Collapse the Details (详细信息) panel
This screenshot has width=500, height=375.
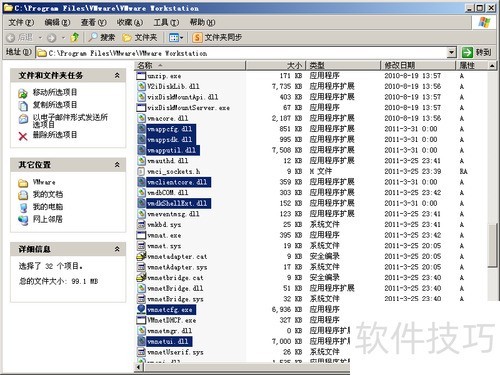click(117, 249)
